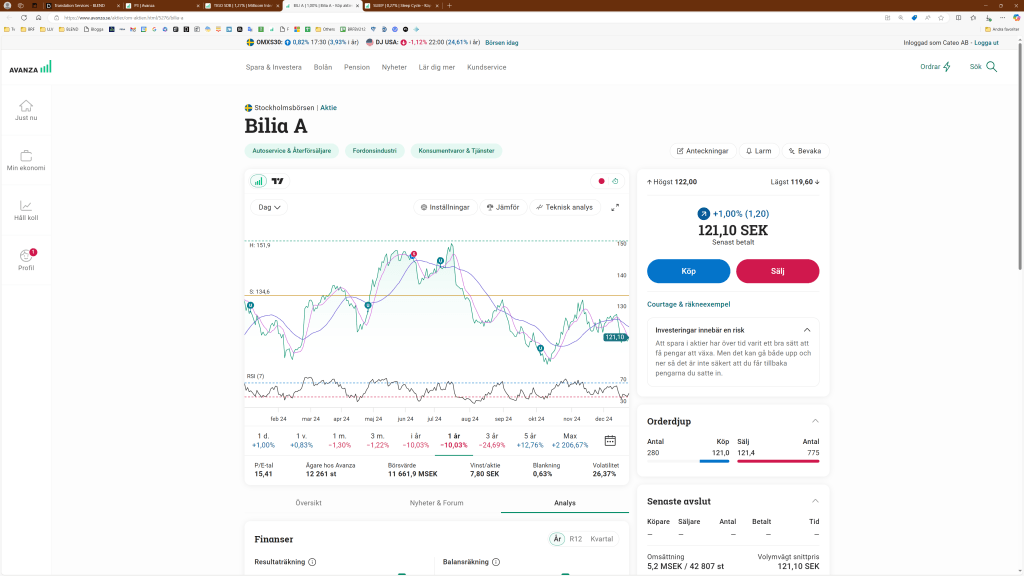Toggle the Avanza bar chart view
The height and width of the screenshot is (576, 1024).
258,181
